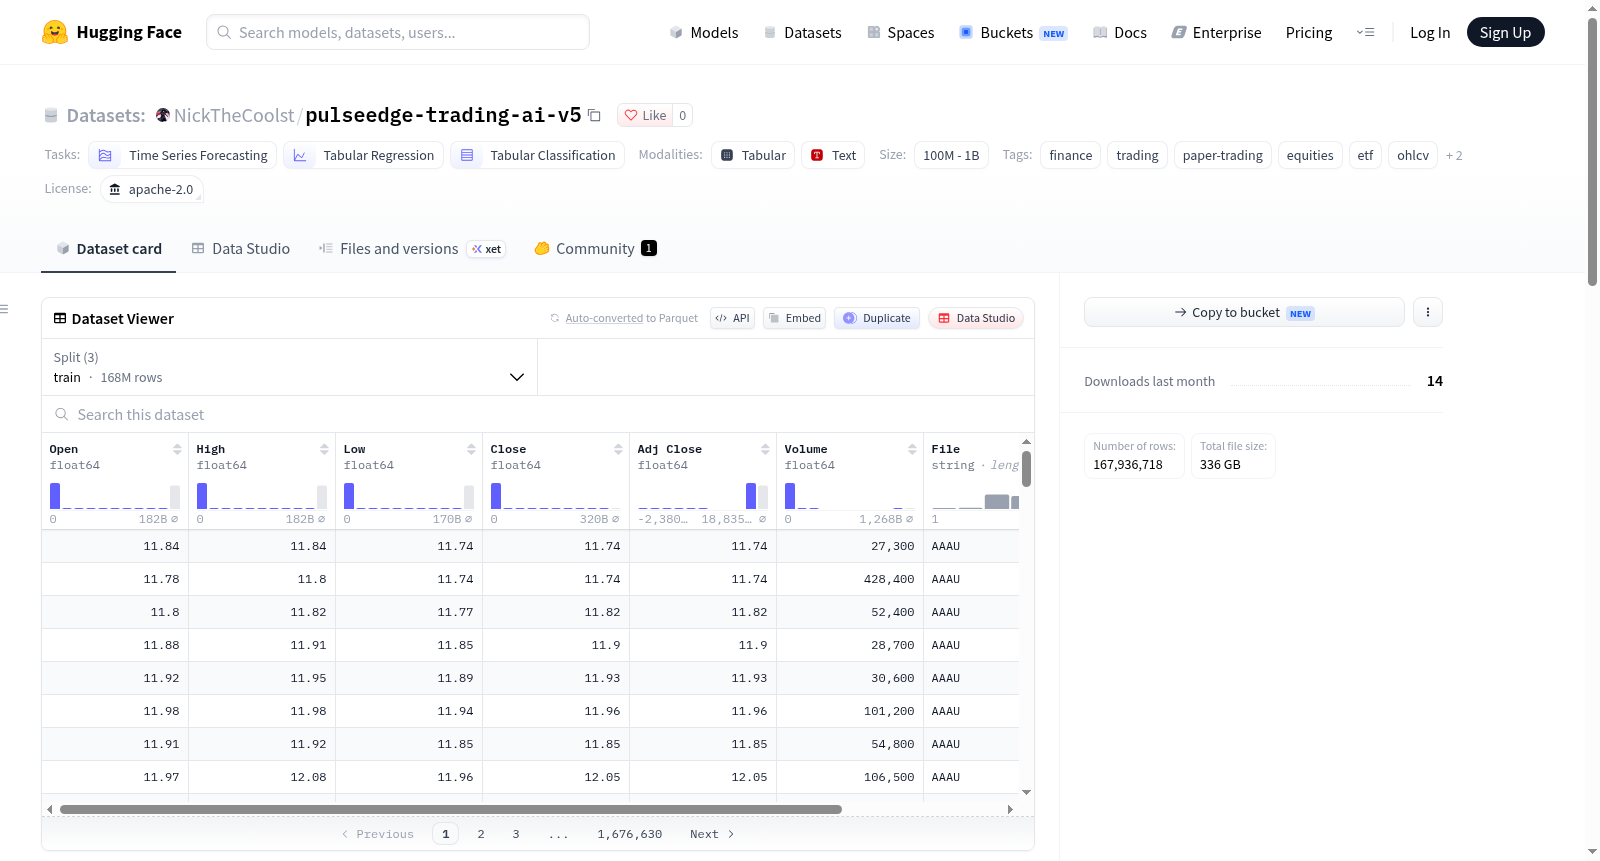Click the Next page button
This screenshot has height=861, width=1600.
712,834
